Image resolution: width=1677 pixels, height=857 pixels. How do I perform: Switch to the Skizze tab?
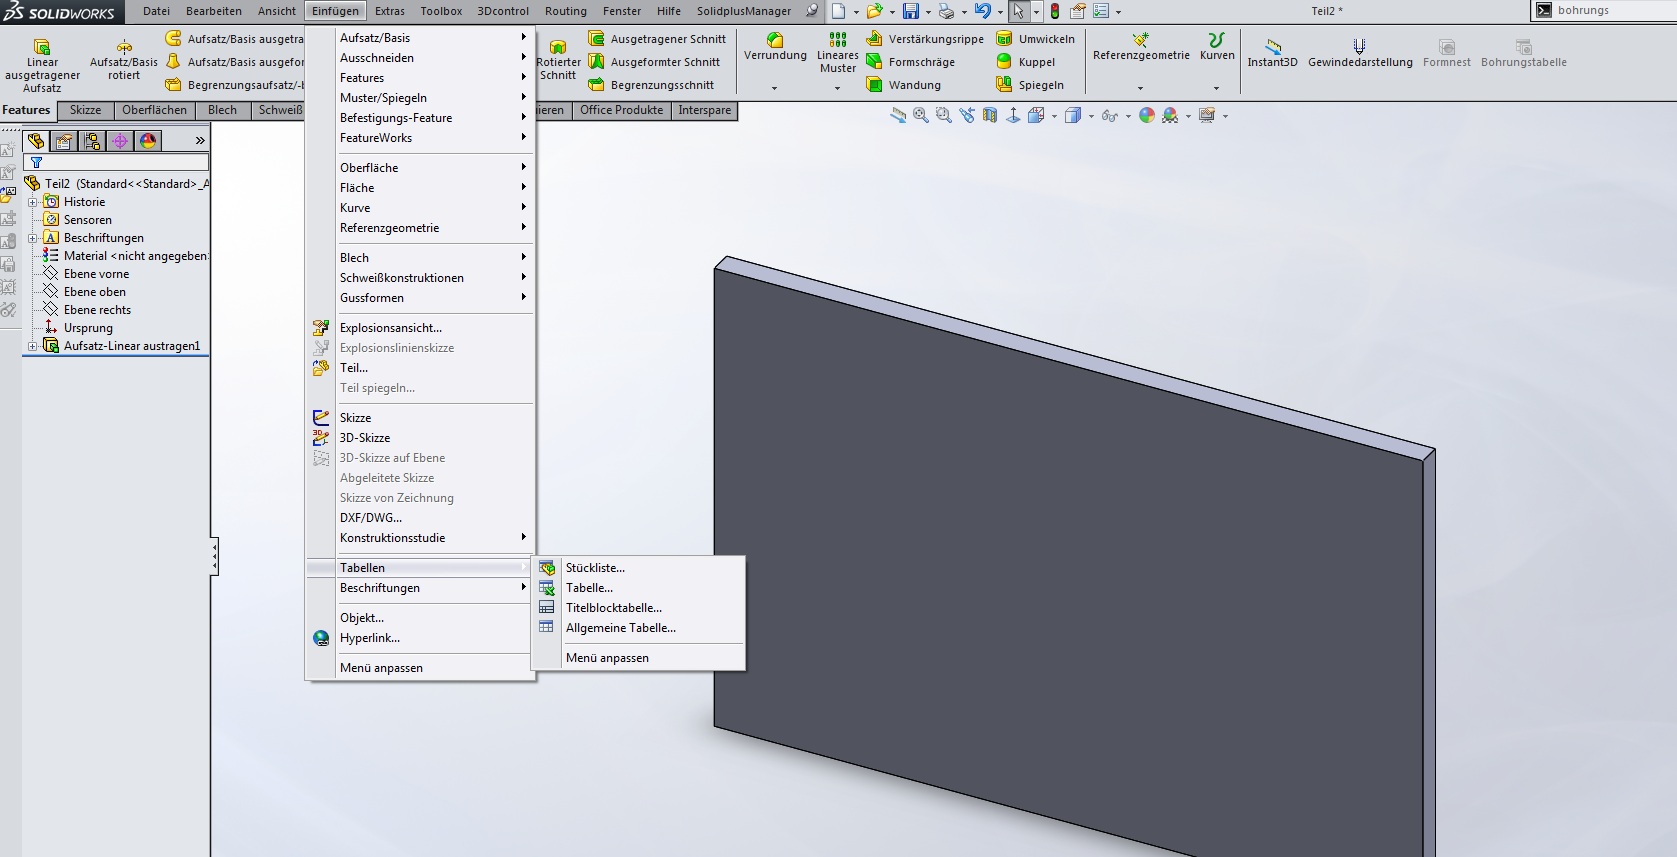coord(85,110)
